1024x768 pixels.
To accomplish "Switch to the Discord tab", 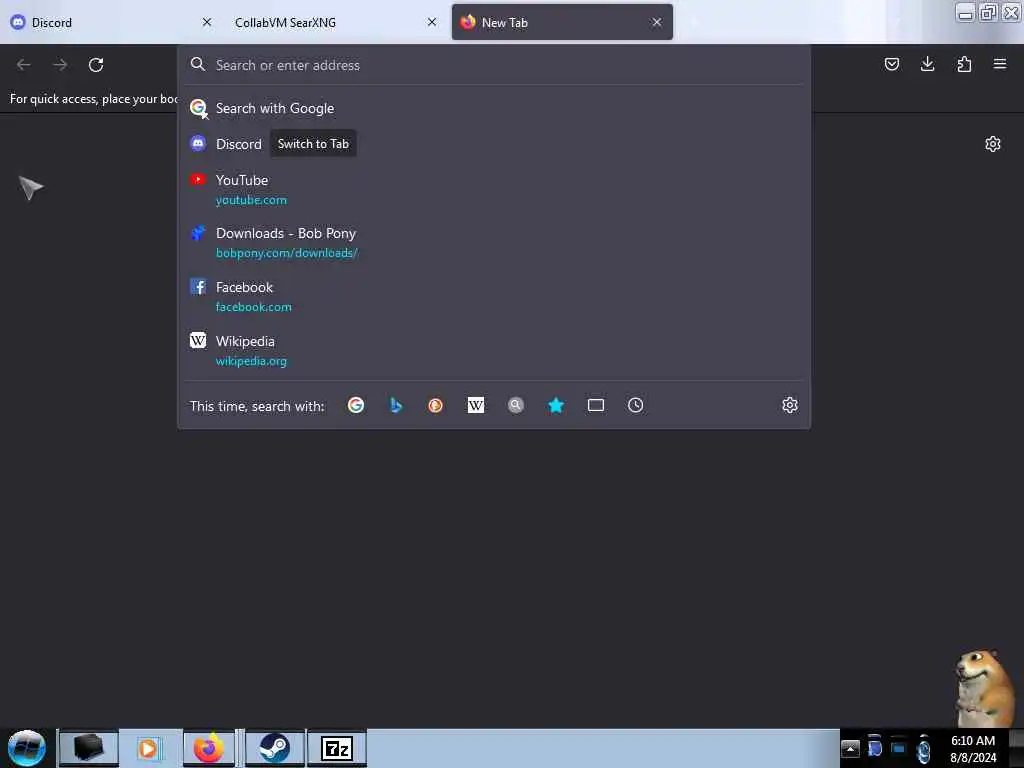I will tap(104, 22).
